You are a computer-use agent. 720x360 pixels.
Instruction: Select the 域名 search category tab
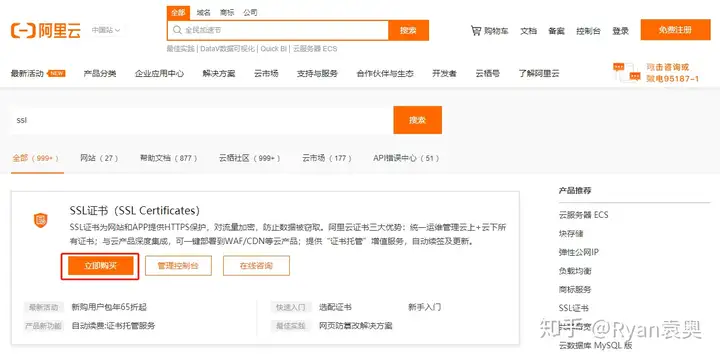pyautogui.click(x=203, y=12)
